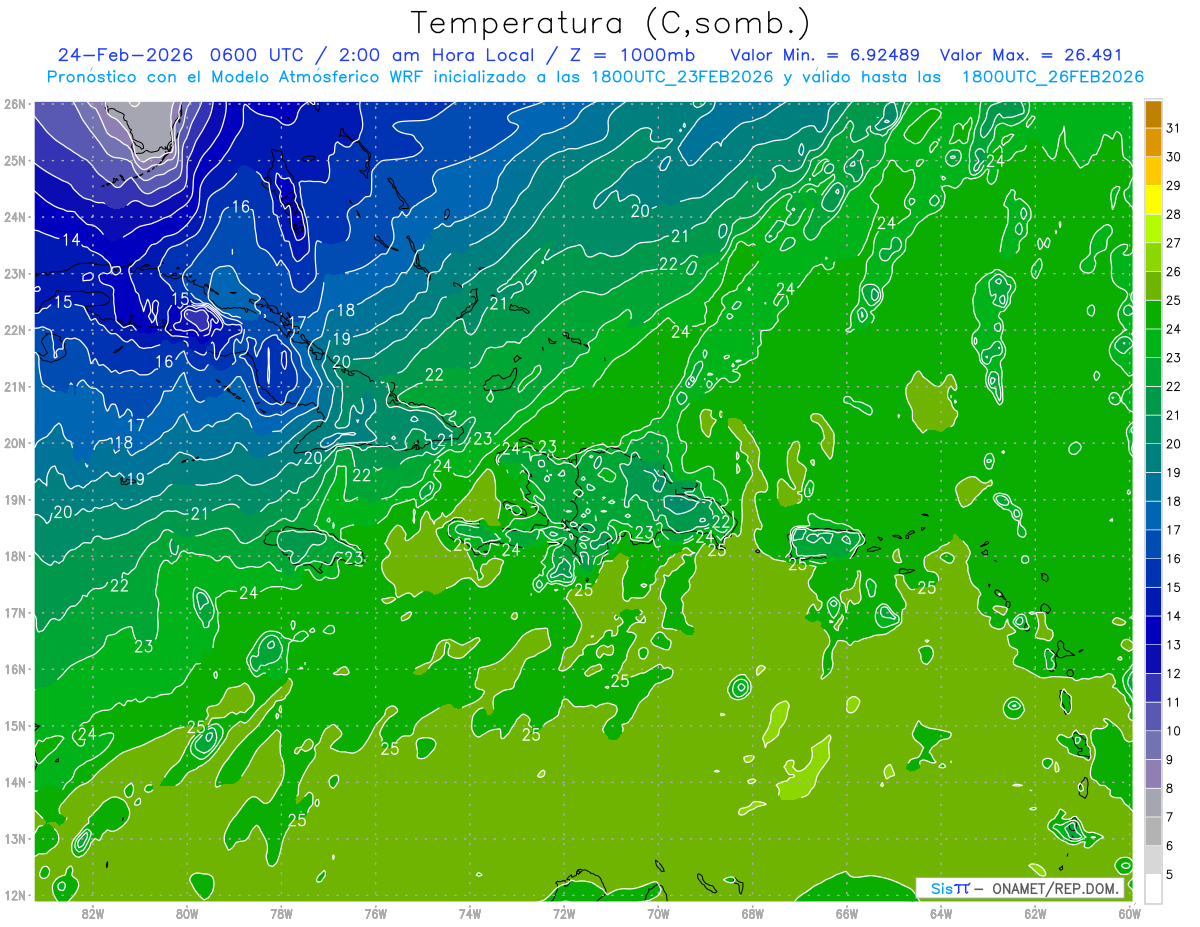Click the '80W' longitude axis label
Image resolution: width=1200 pixels, height=927 pixels.
pyautogui.click(x=187, y=913)
